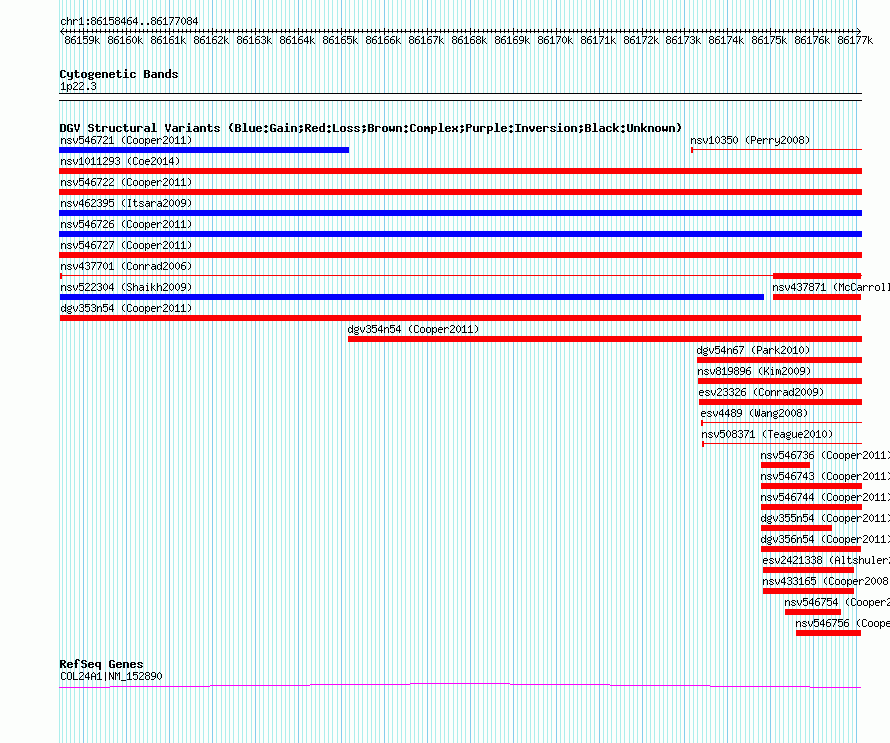Open variant nsv546722 (Cooper2011)
This screenshot has height=743, width=890.
point(126,182)
